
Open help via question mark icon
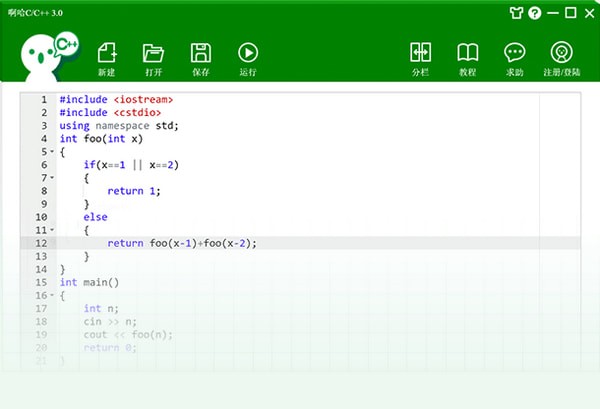(535, 14)
